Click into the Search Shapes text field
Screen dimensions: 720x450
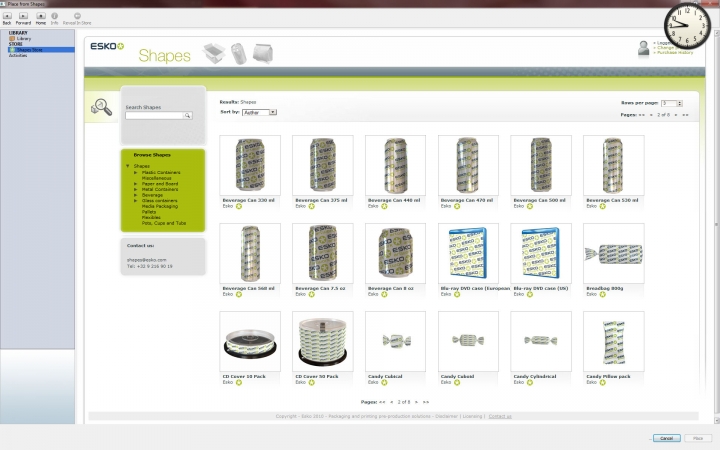(153, 116)
